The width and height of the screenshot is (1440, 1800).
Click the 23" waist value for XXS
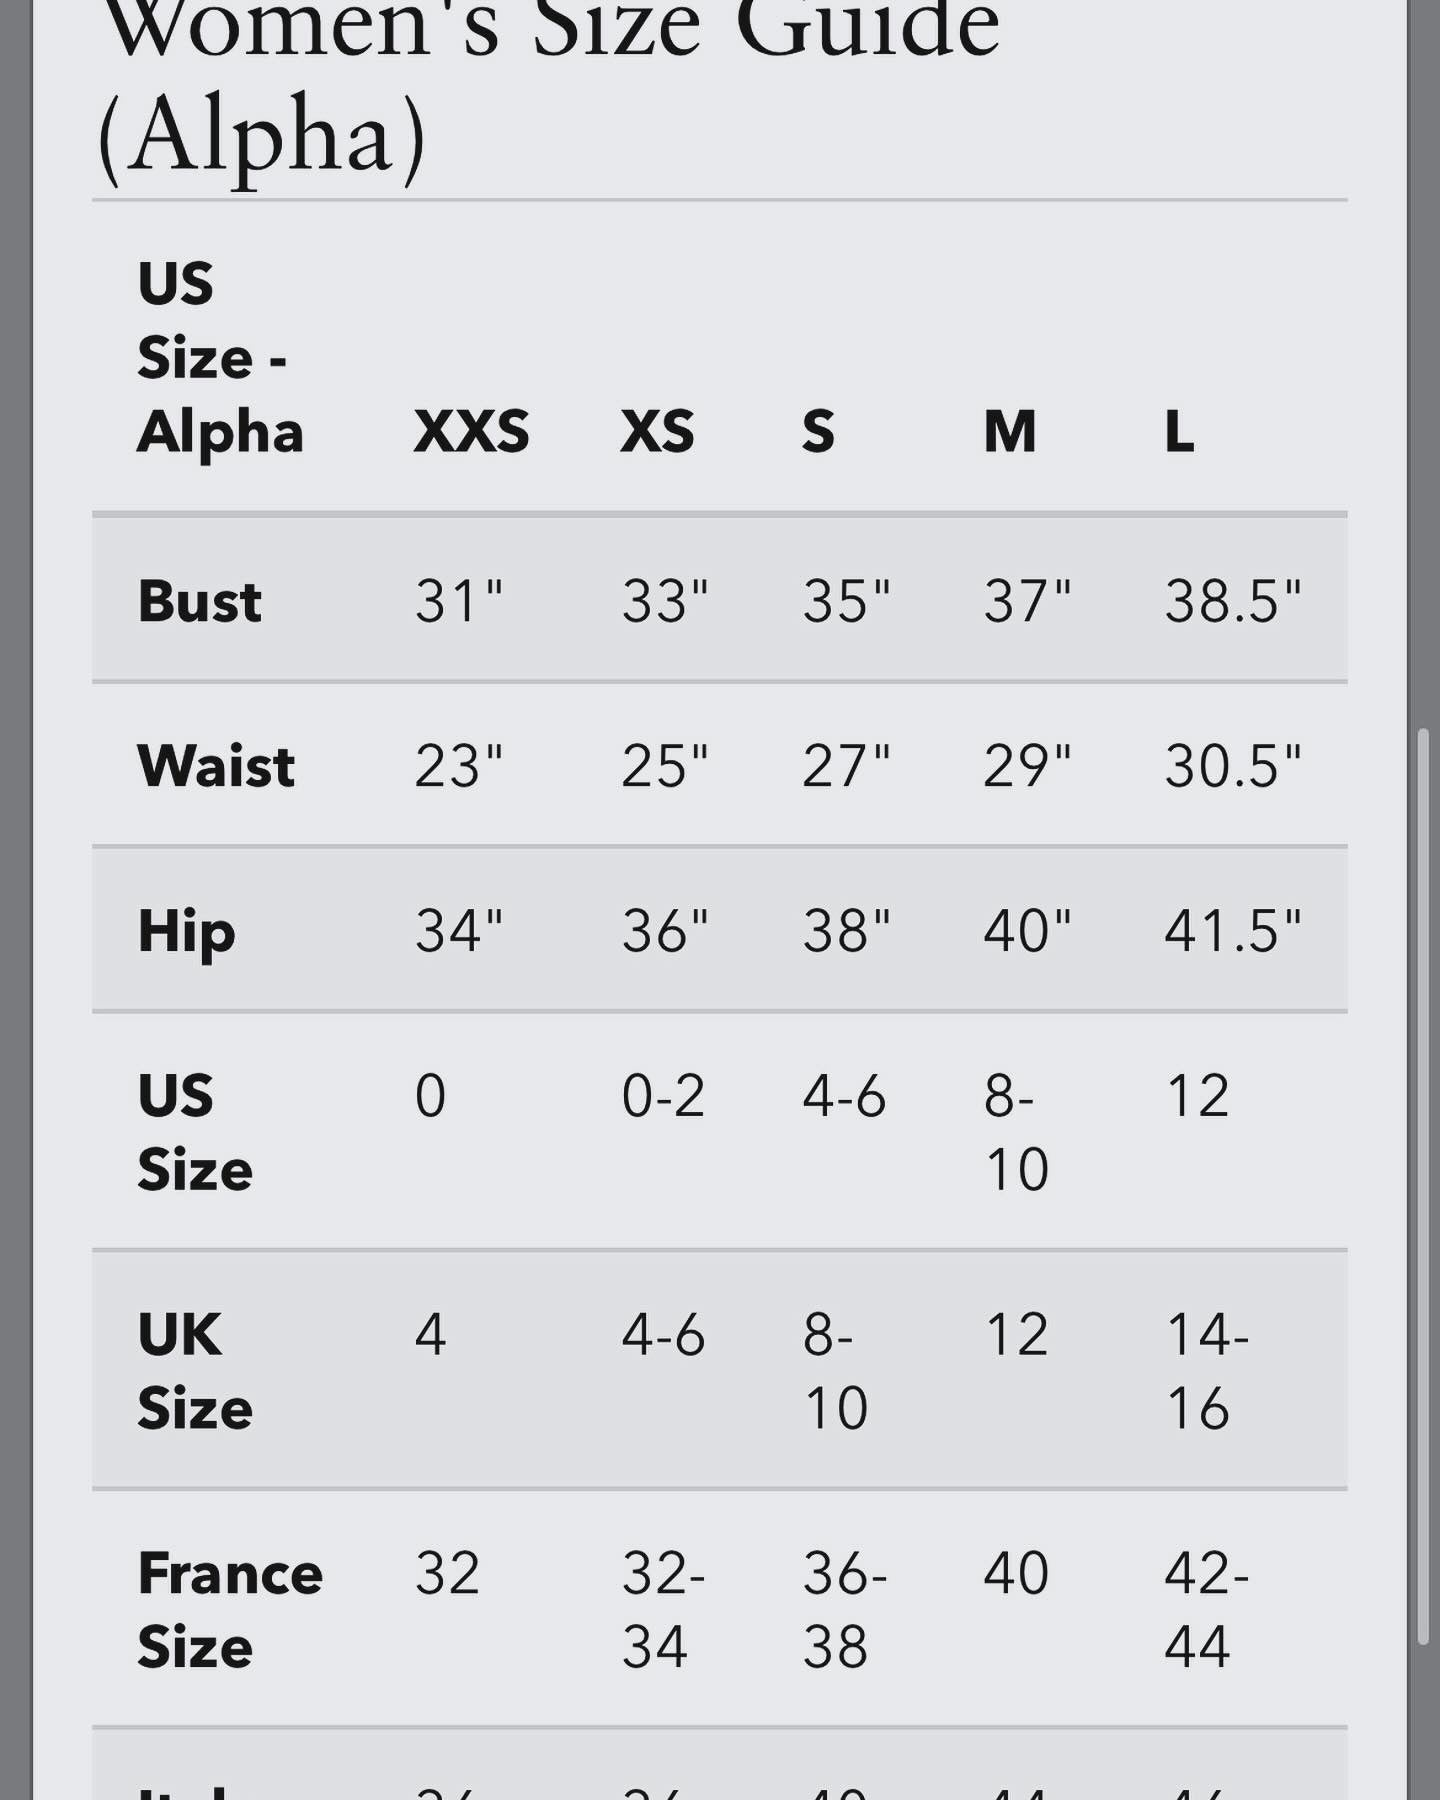459,766
